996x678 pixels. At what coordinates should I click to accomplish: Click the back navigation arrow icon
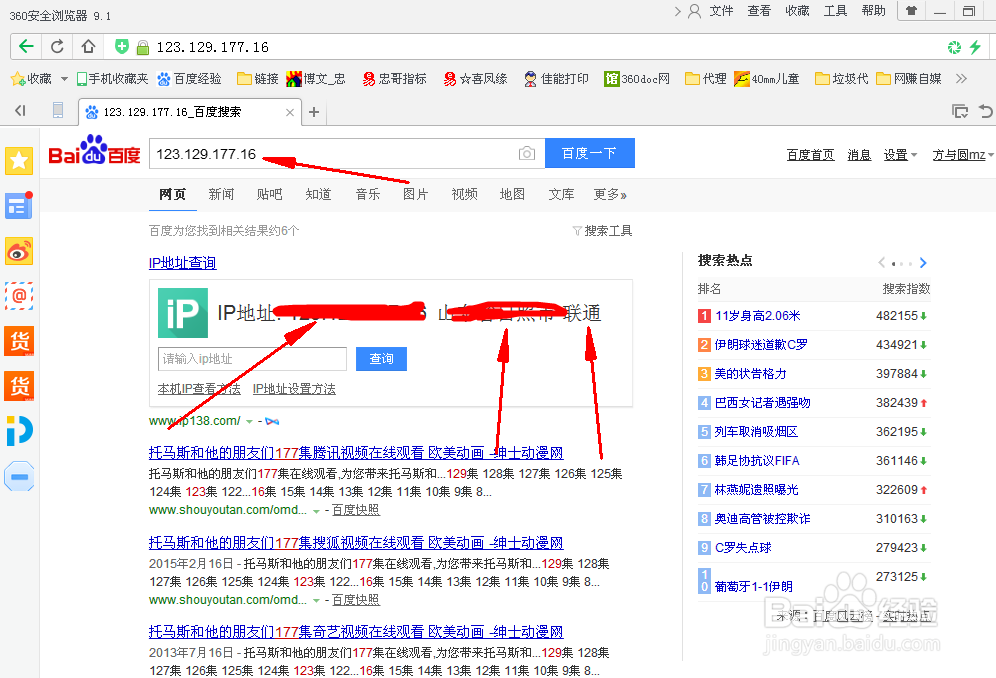[26, 46]
